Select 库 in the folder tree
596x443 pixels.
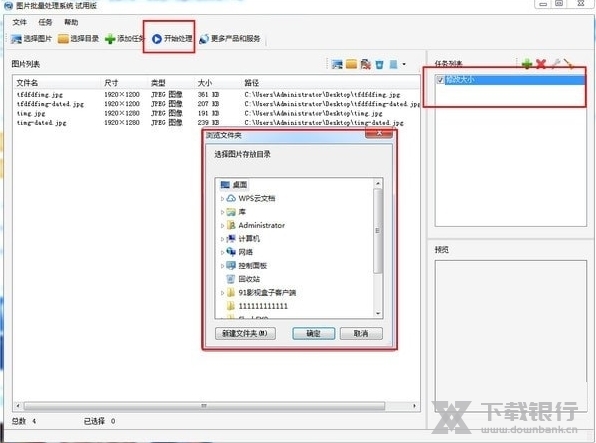coord(242,212)
